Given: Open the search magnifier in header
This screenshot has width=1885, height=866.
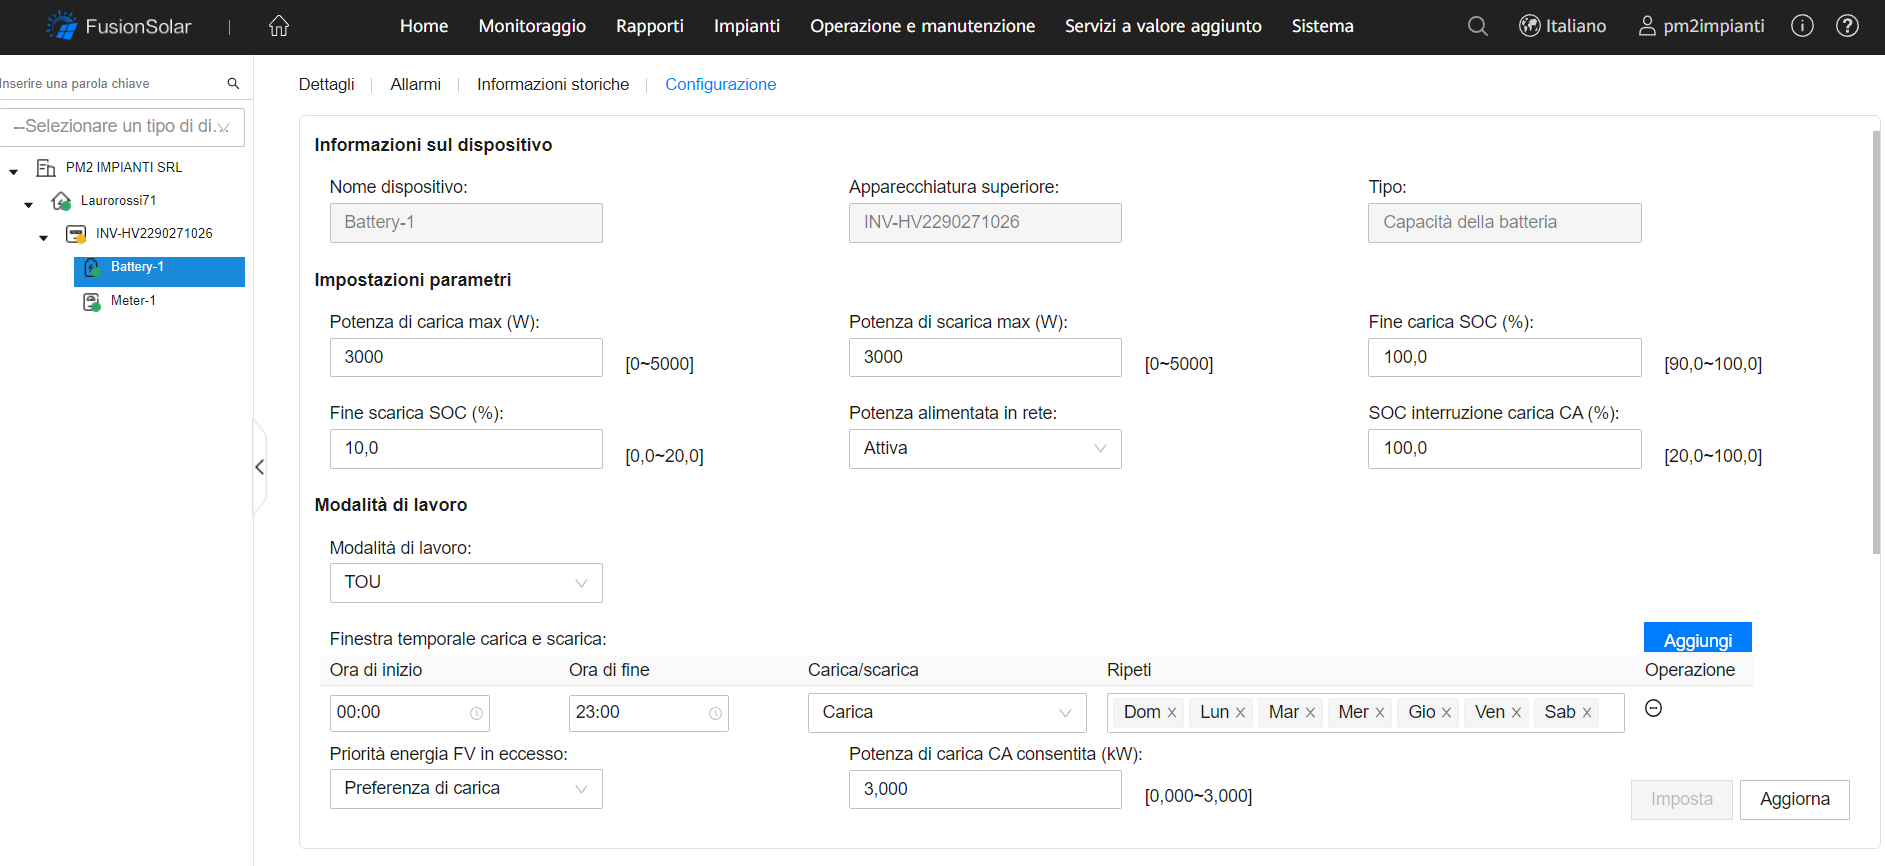Looking at the screenshot, I should tap(1477, 26).
